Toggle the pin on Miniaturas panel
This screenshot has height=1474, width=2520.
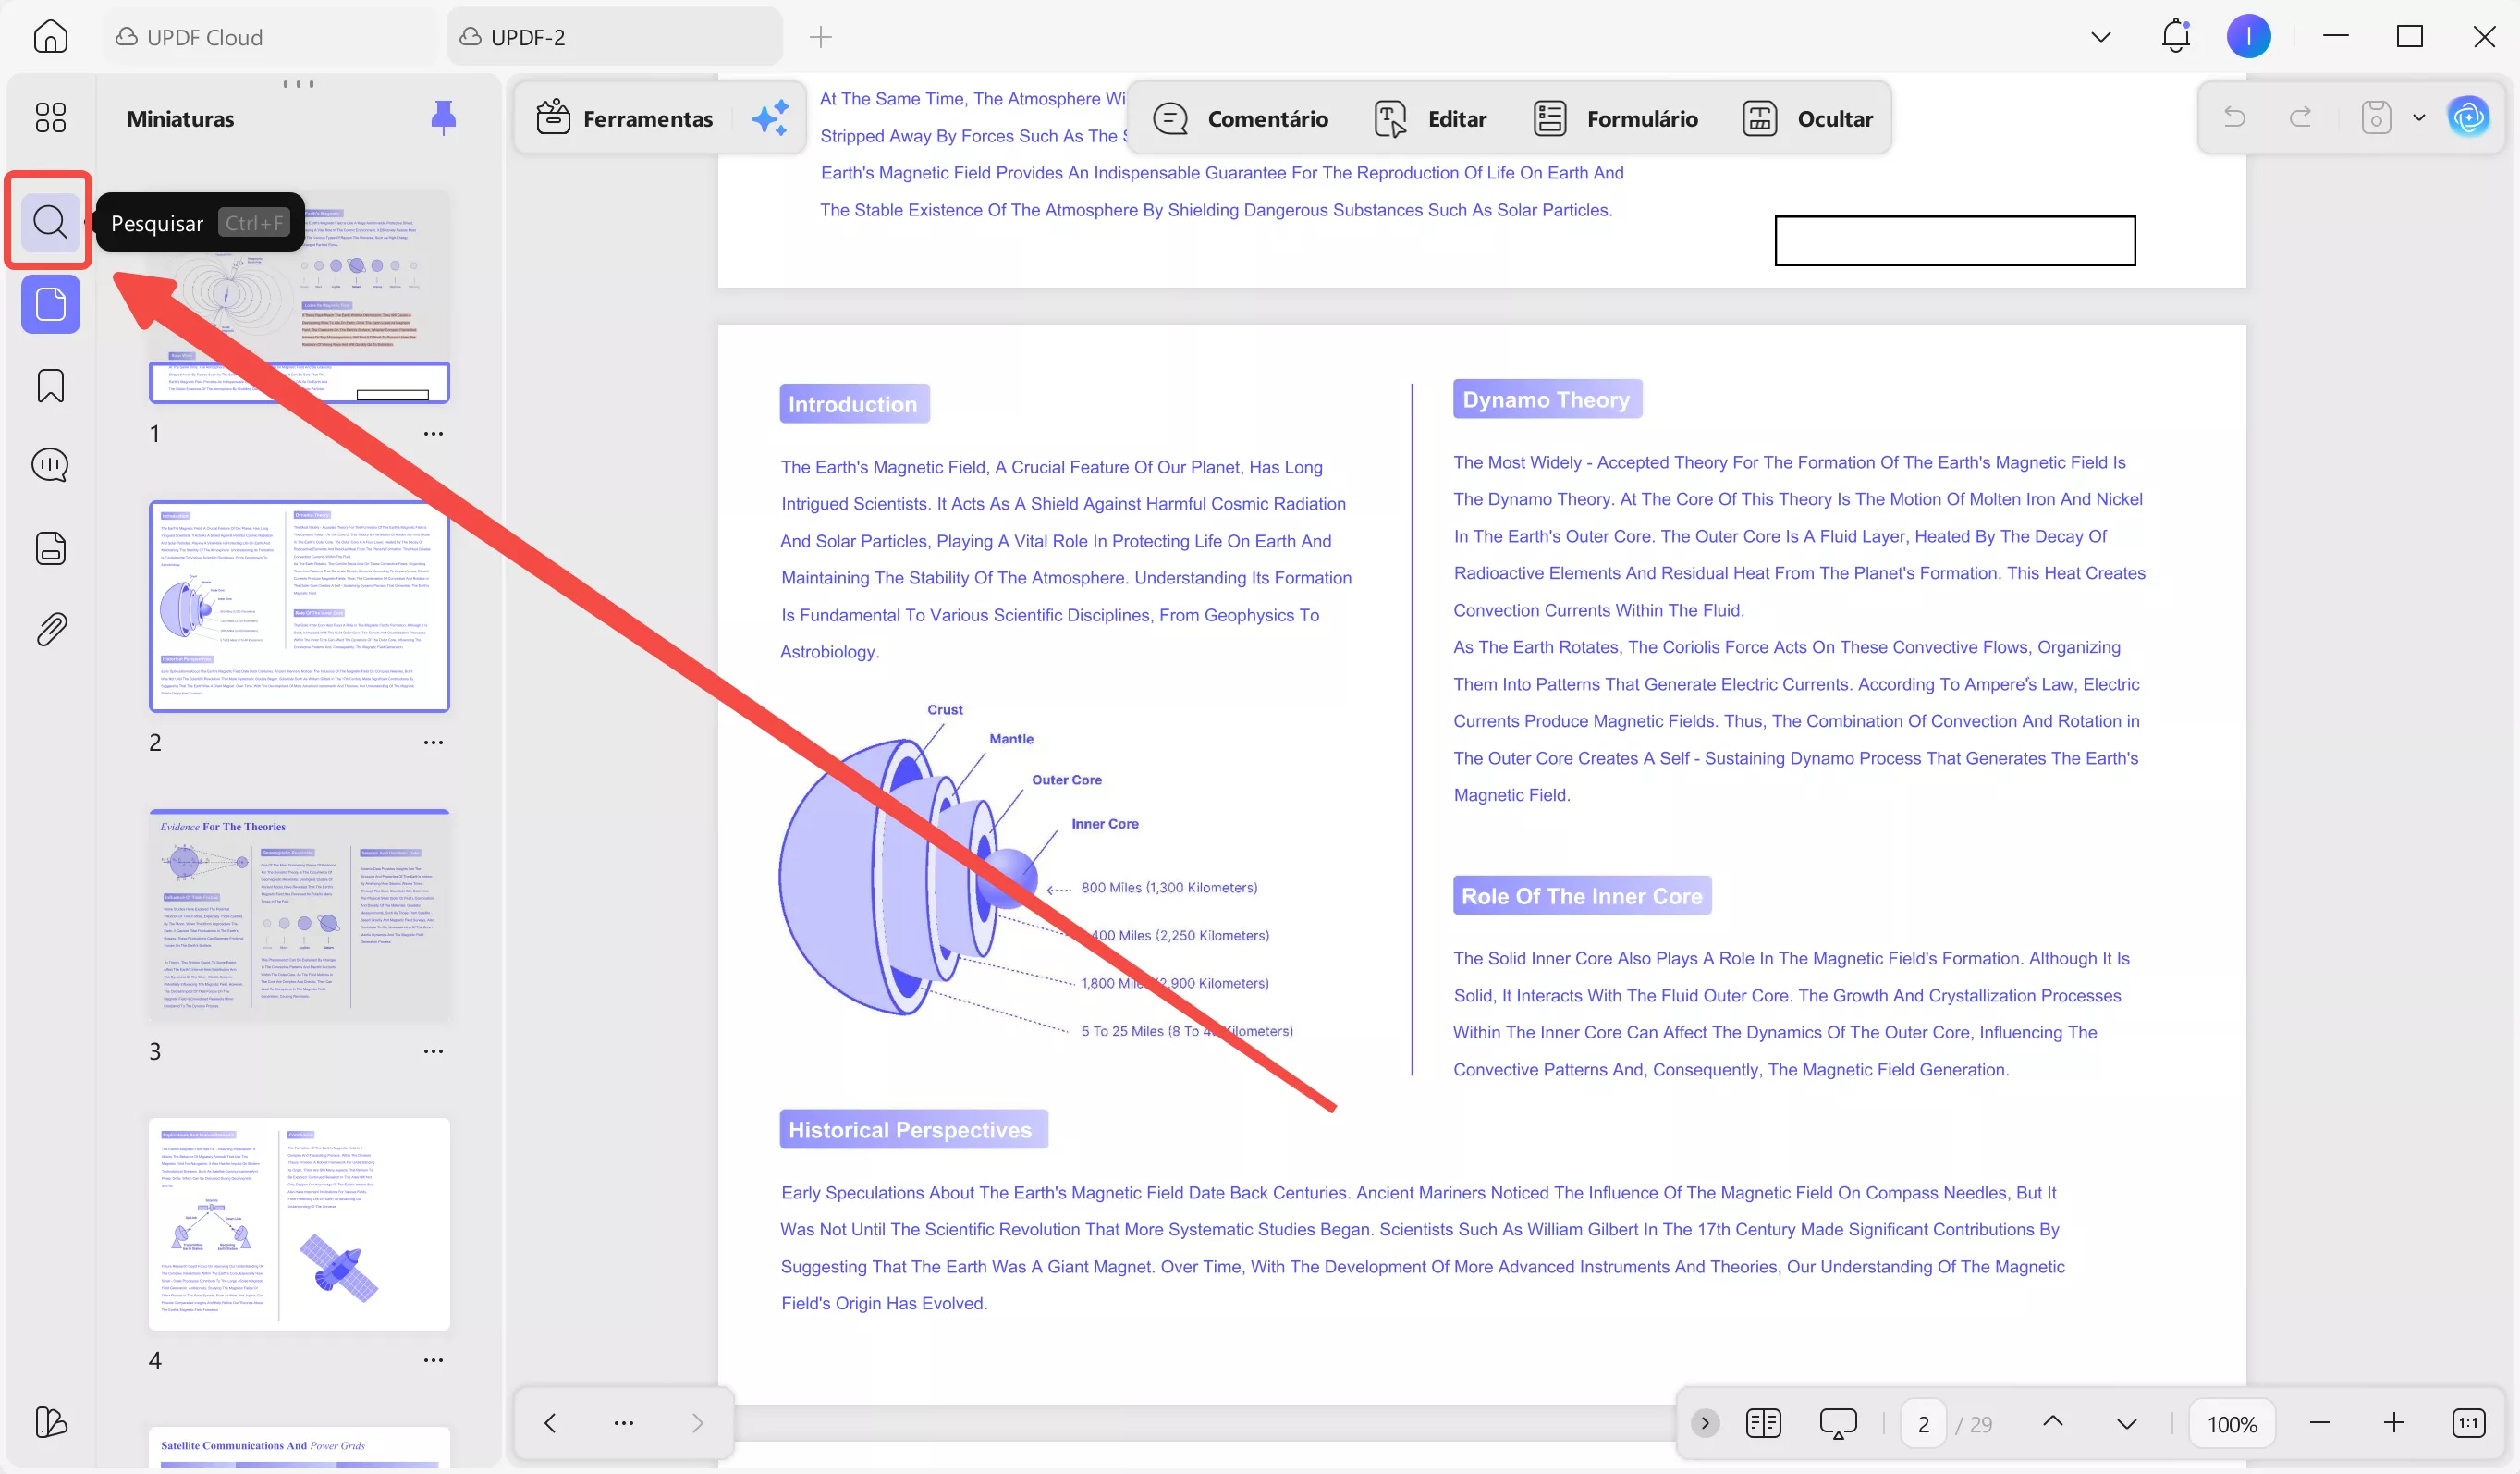(x=443, y=118)
